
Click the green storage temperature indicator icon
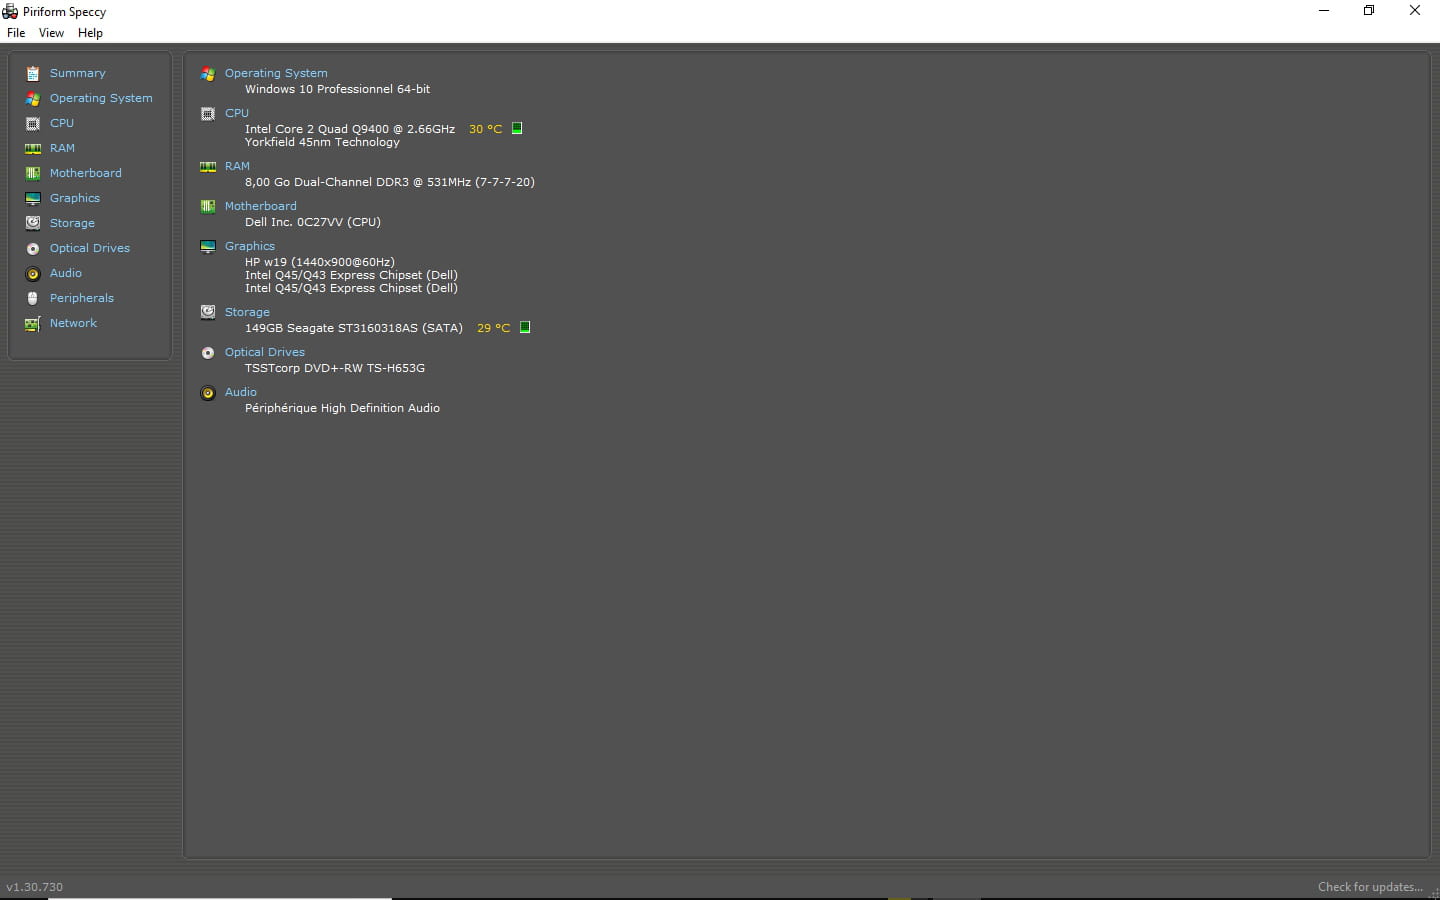click(525, 327)
